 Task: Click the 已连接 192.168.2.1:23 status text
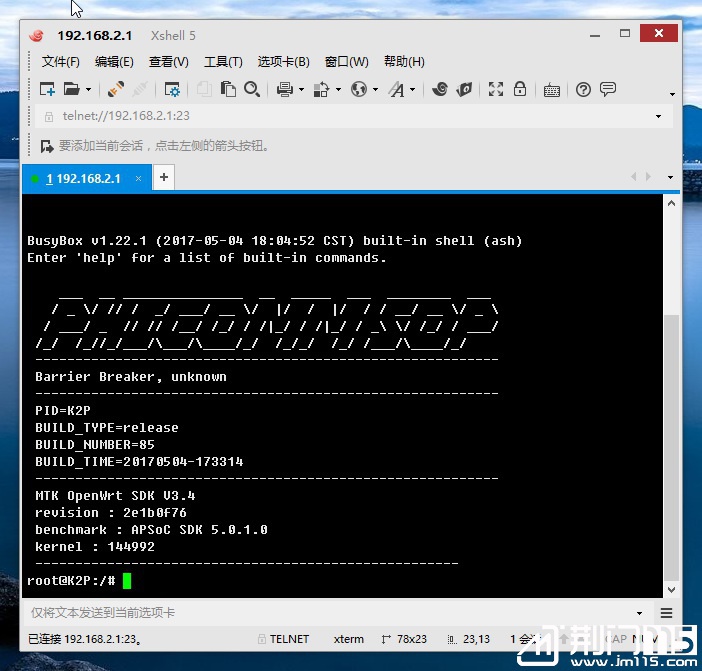[x=84, y=639]
